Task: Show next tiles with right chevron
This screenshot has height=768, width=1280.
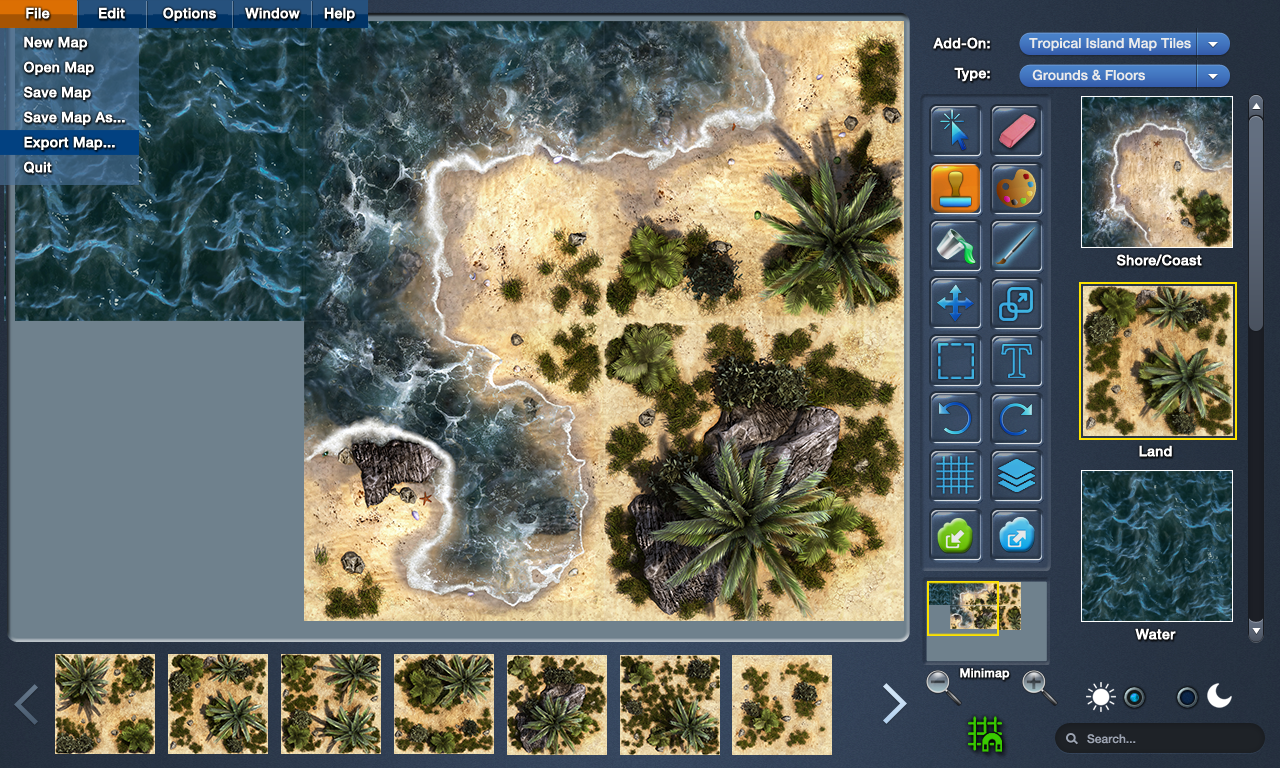Action: (894, 704)
